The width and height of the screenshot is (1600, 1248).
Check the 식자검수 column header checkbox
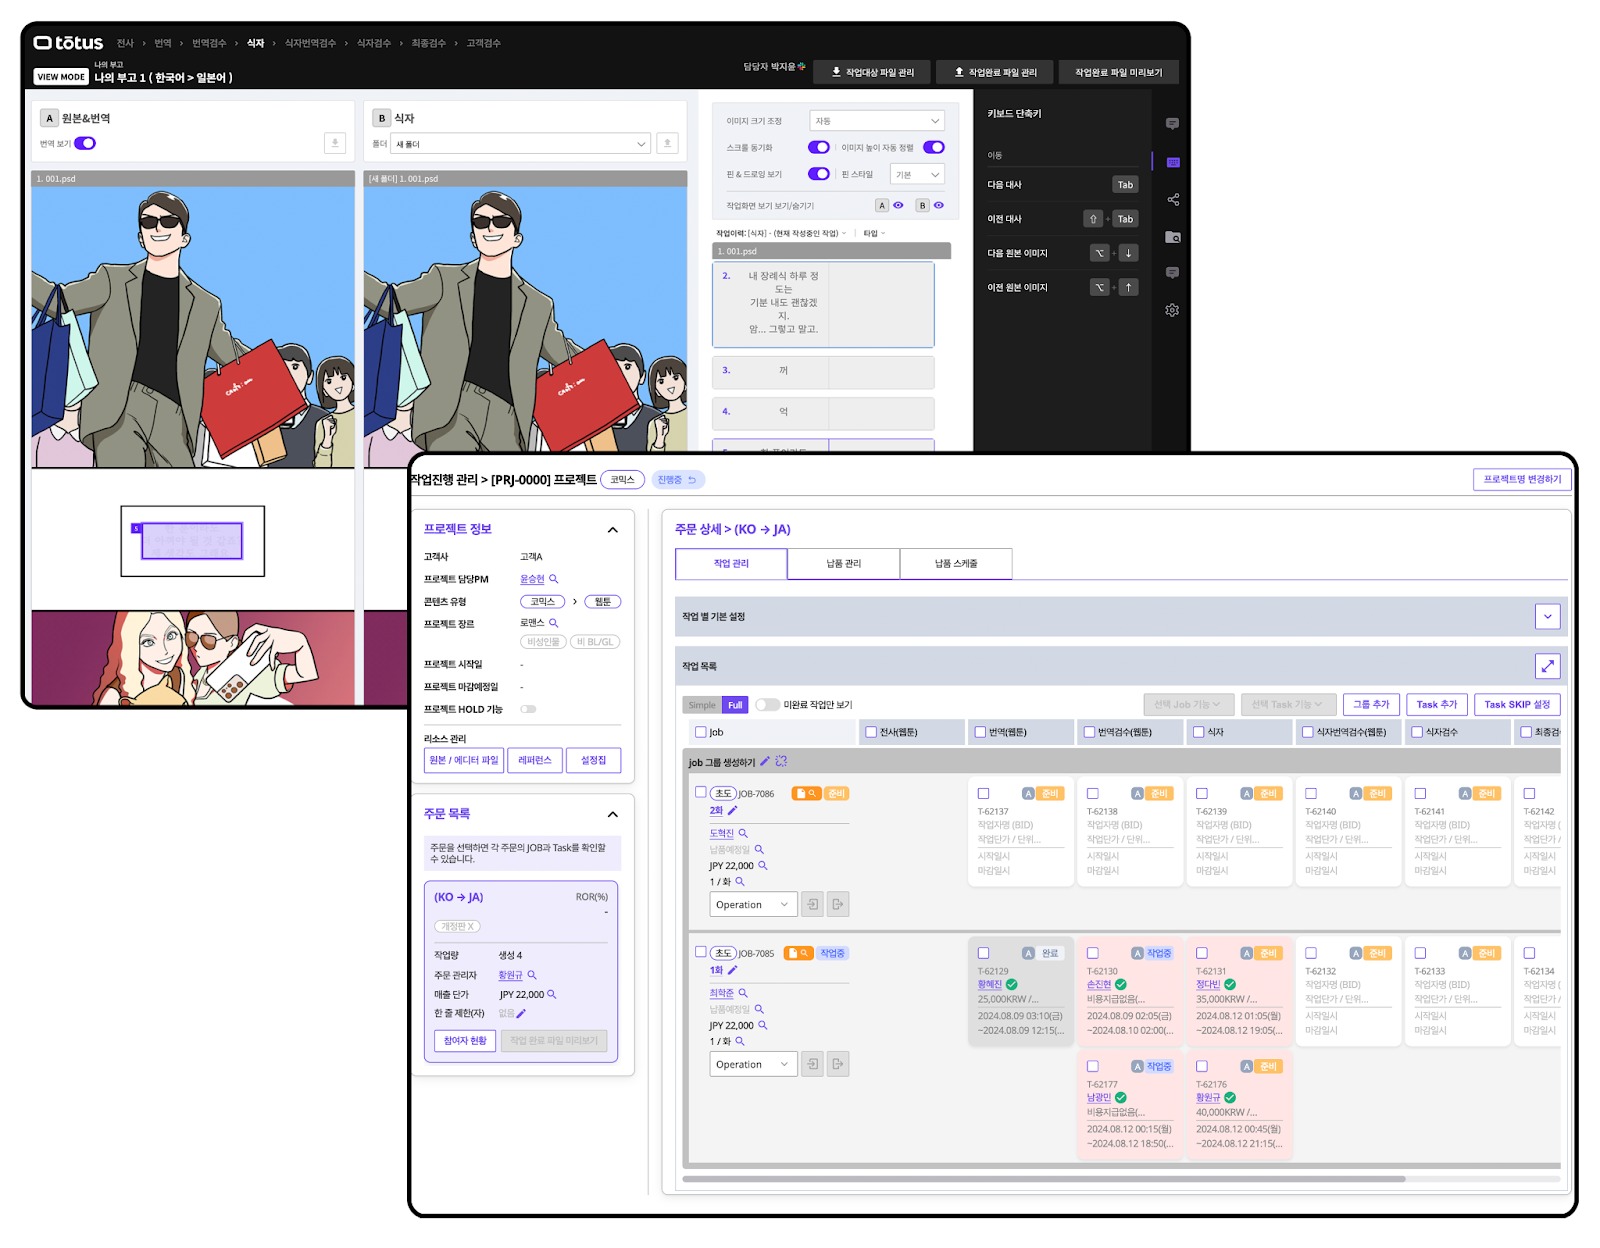(x=1417, y=732)
